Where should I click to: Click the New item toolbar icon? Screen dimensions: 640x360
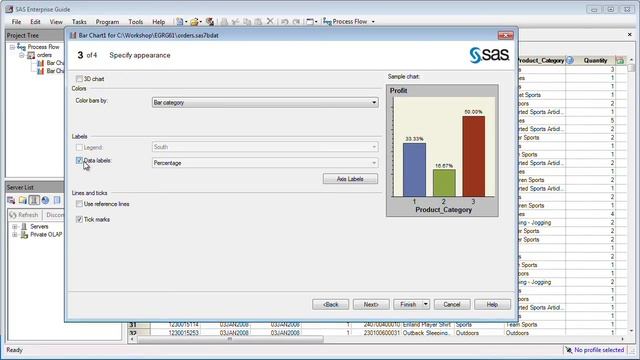click(x=179, y=22)
